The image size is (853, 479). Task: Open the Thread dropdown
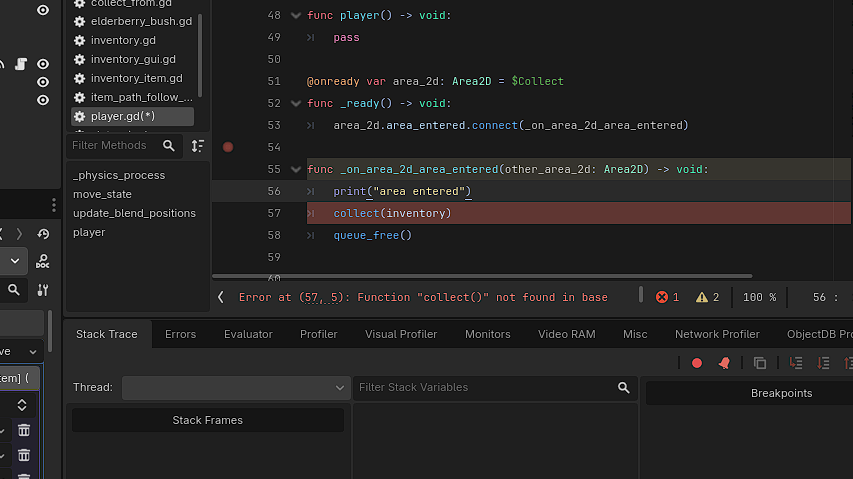(235, 388)
